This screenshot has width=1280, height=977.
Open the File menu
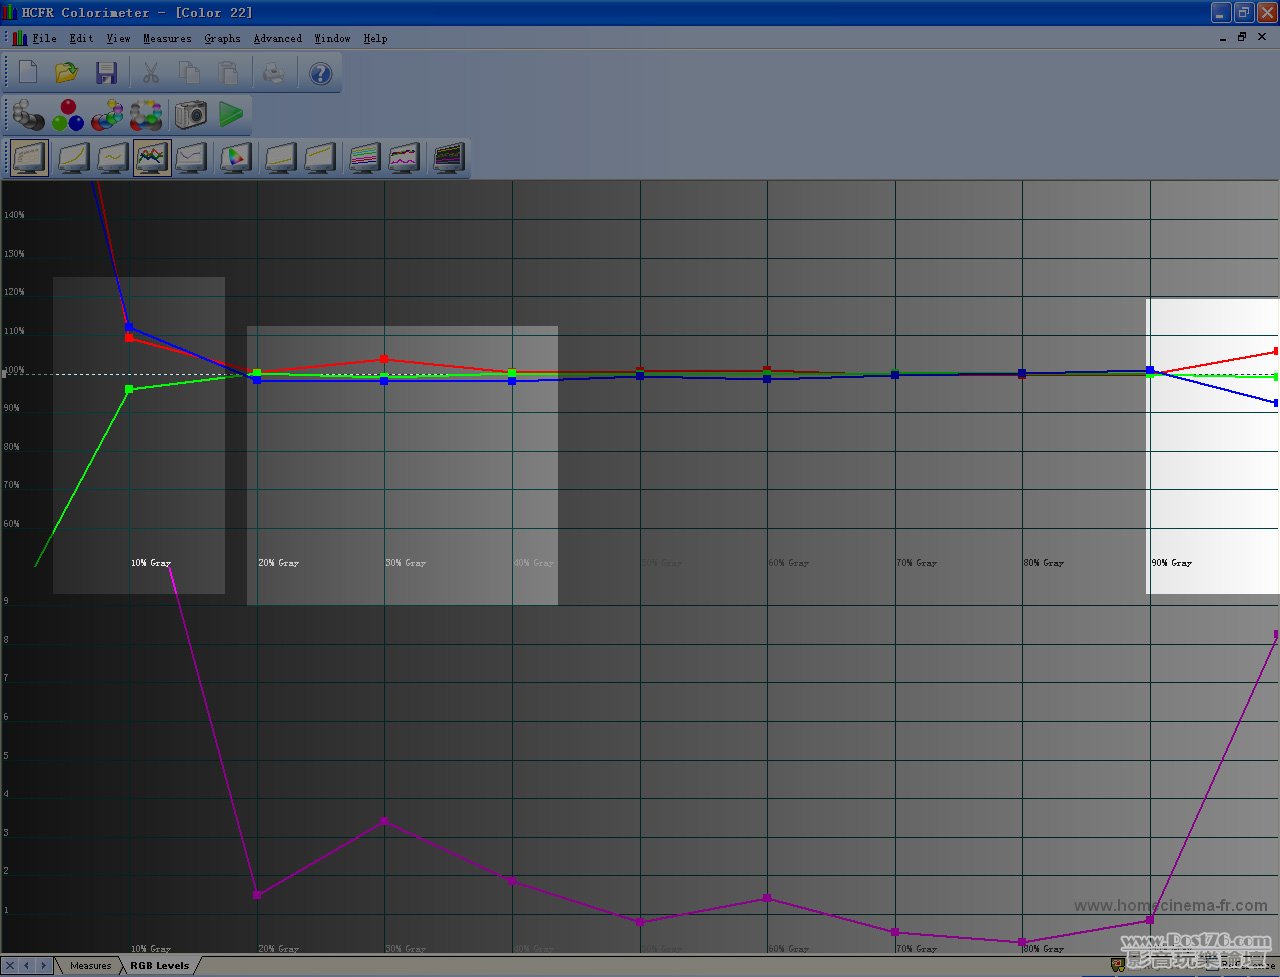44,38
